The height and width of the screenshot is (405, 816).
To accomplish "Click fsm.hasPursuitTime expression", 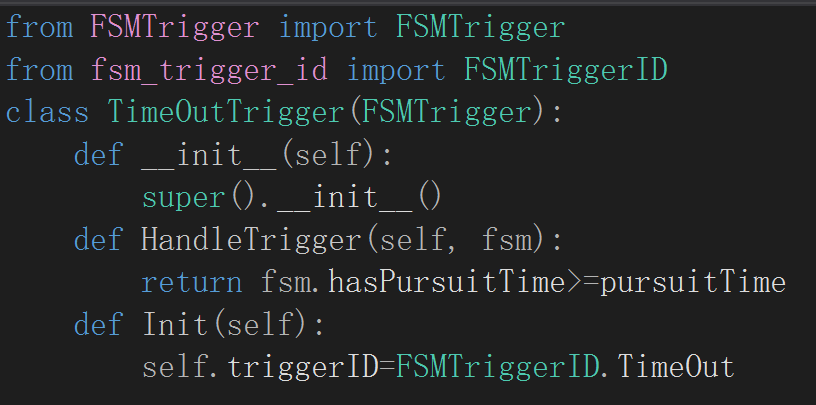I will pos(413,283).
